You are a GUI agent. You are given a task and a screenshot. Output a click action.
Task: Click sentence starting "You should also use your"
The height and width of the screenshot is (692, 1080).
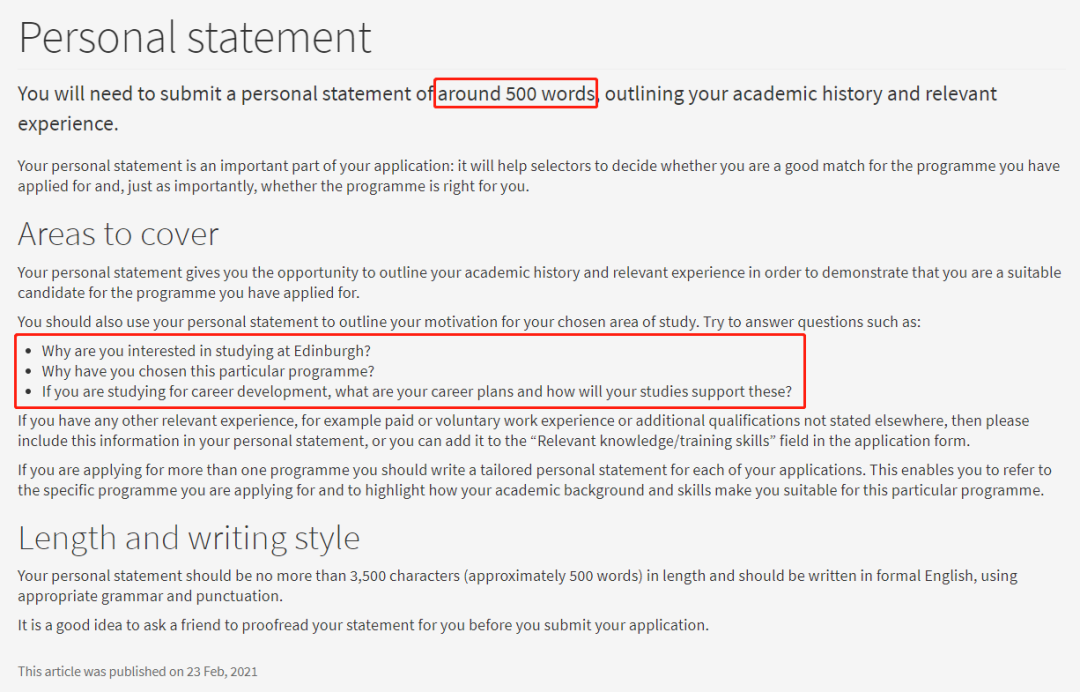468,322
